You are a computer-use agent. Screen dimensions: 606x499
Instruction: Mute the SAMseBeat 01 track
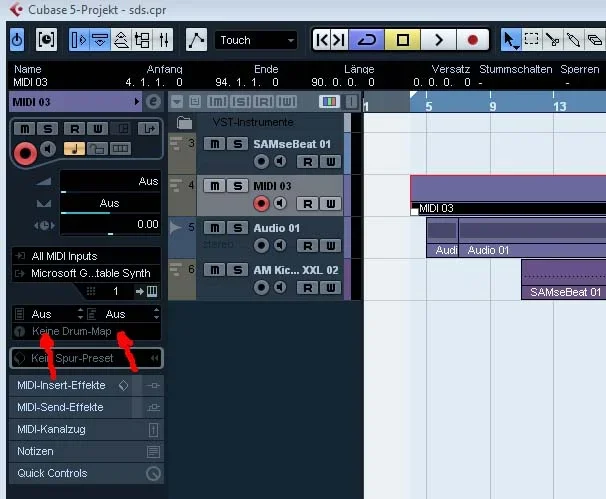[214, 144]
